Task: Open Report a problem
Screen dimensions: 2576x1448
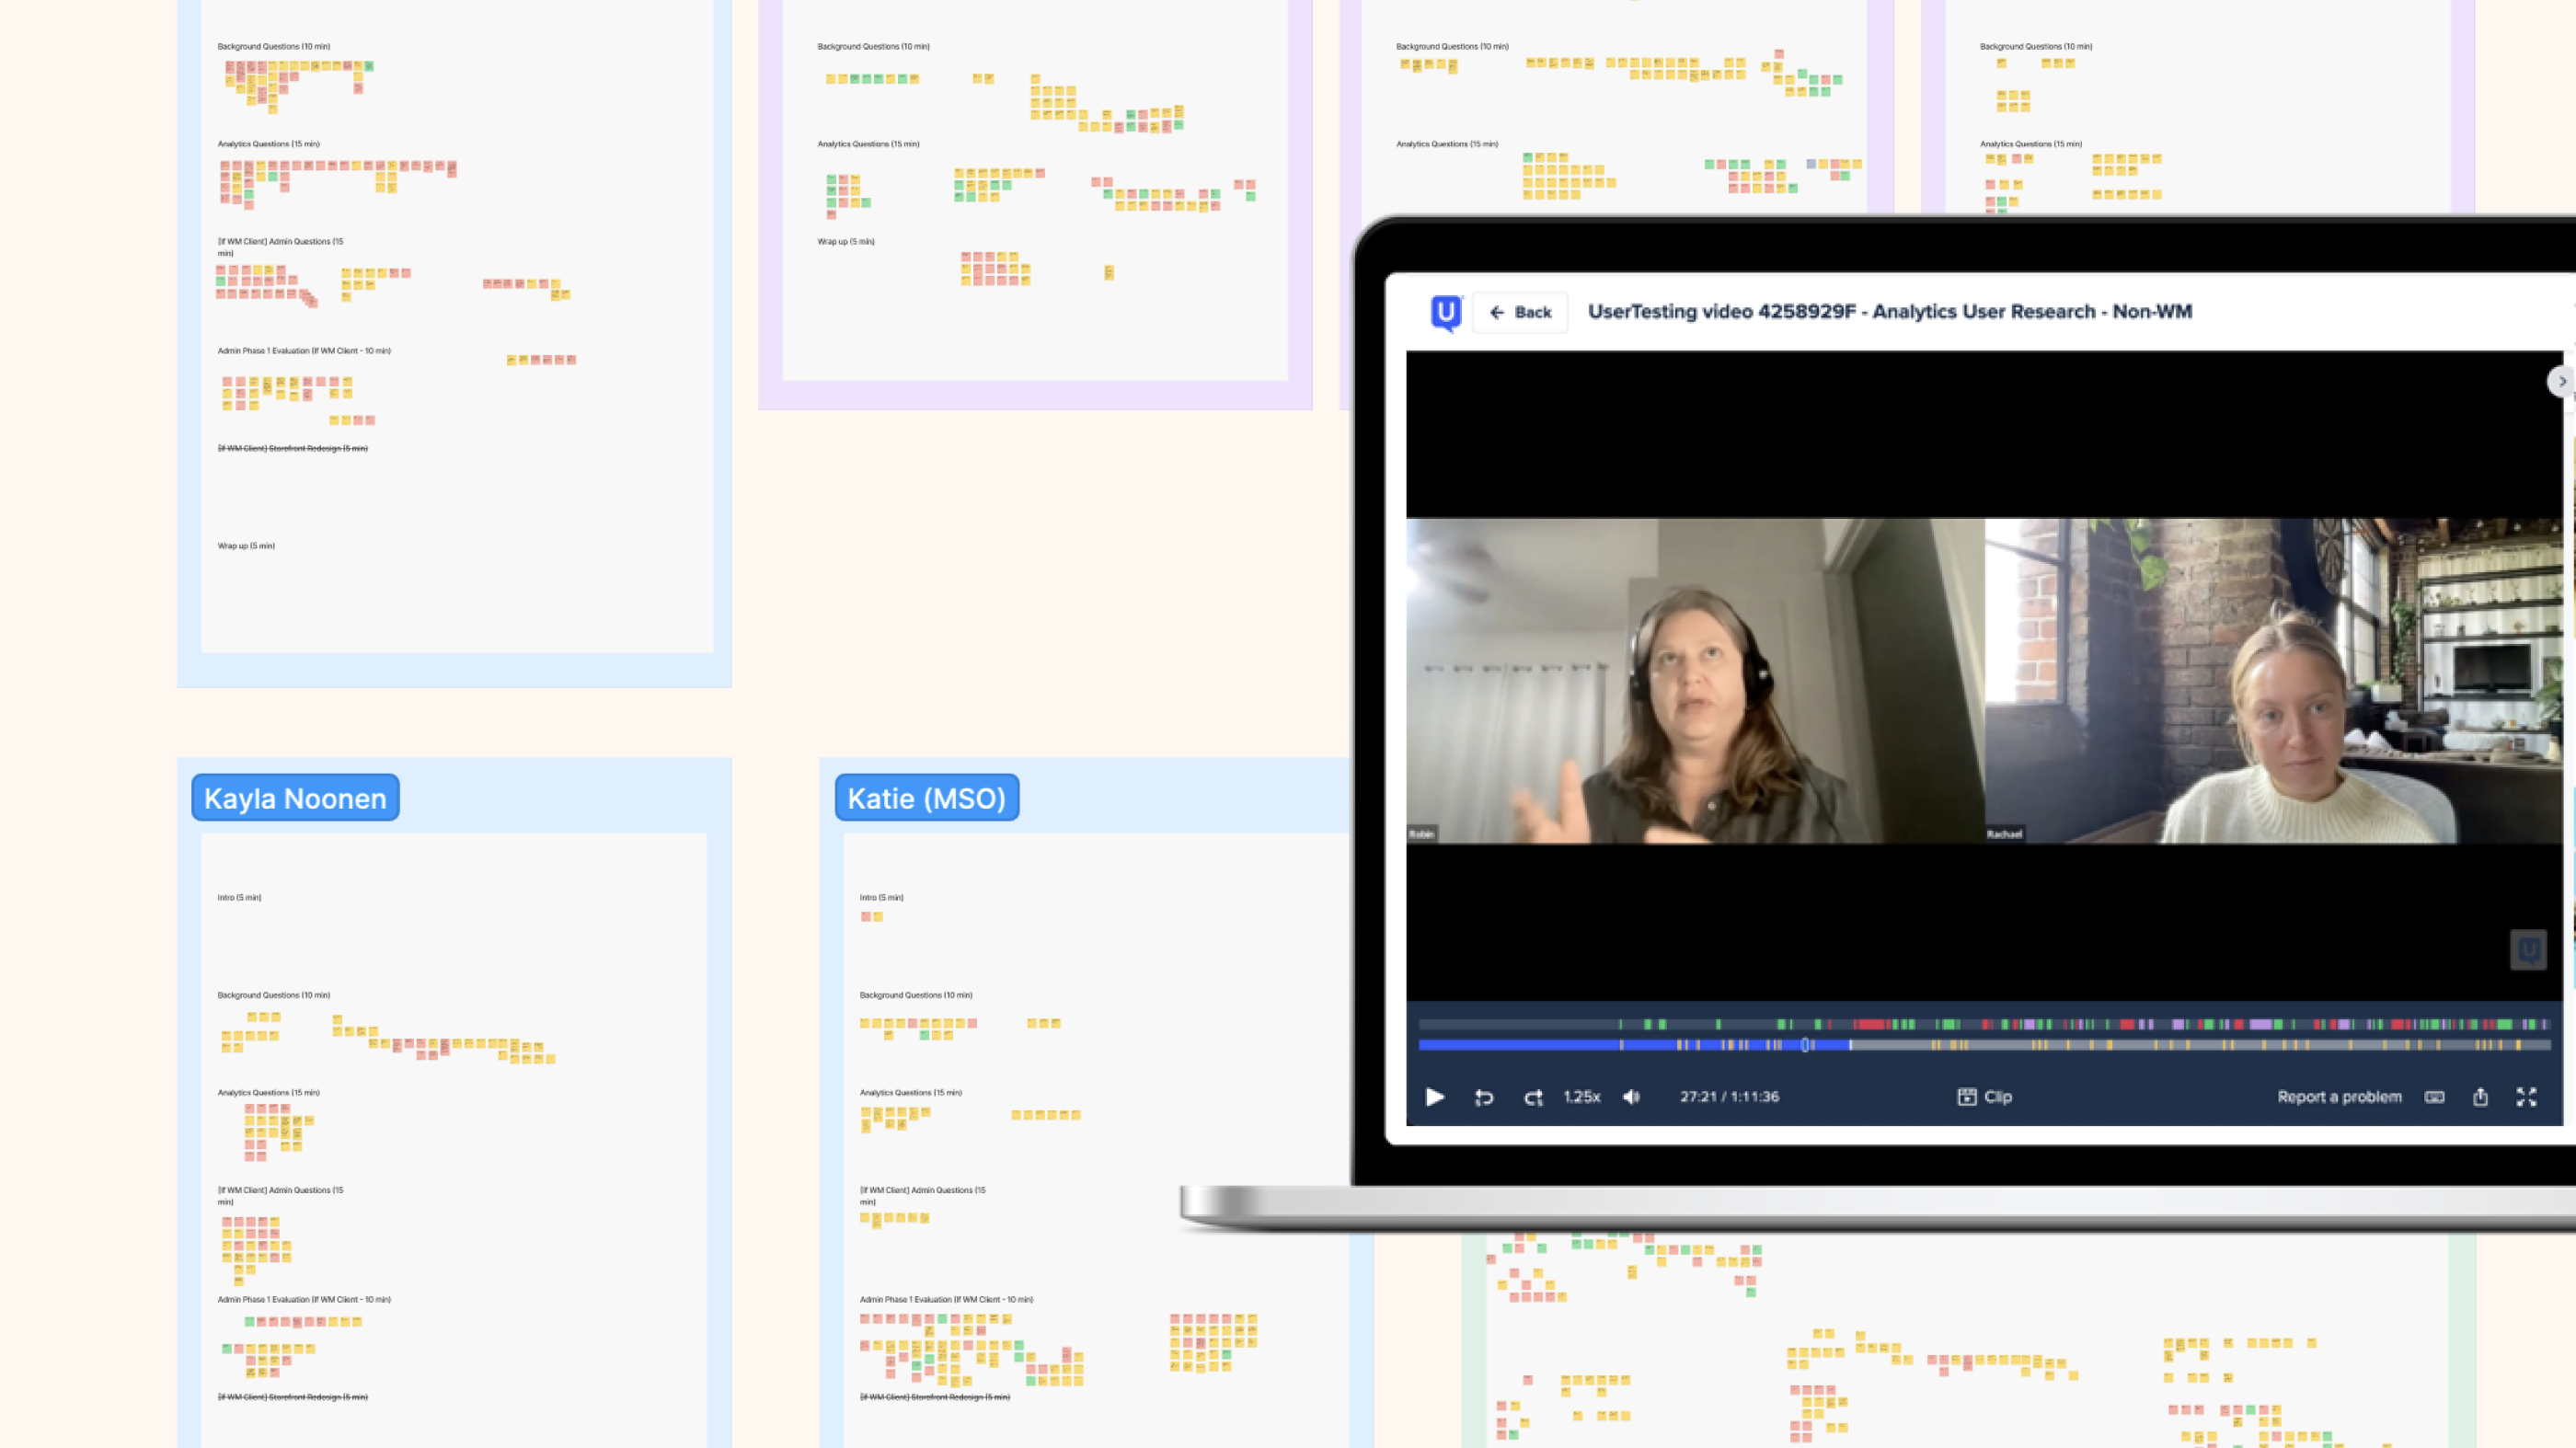Action: [x=2338, y=1096]
